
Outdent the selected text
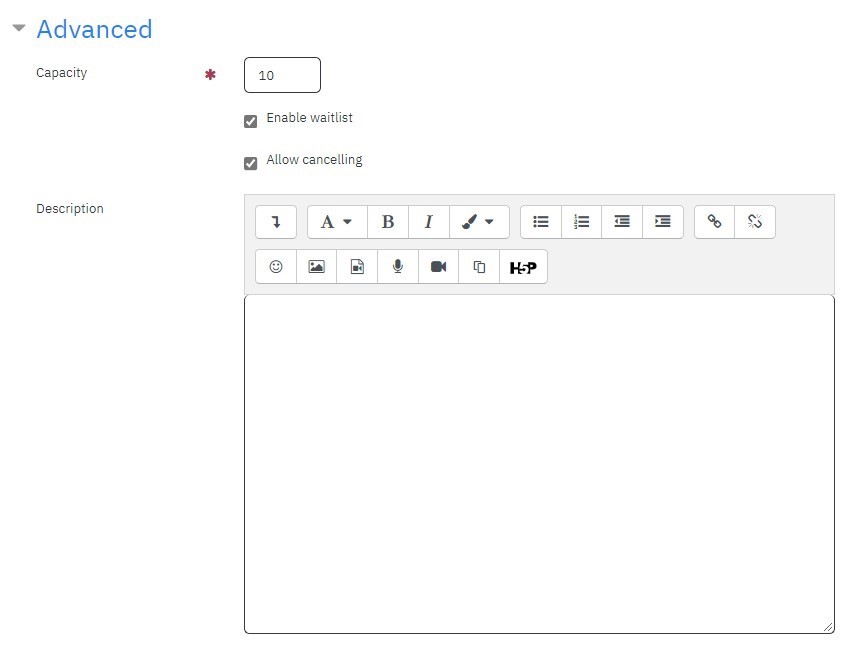point(622,222)
